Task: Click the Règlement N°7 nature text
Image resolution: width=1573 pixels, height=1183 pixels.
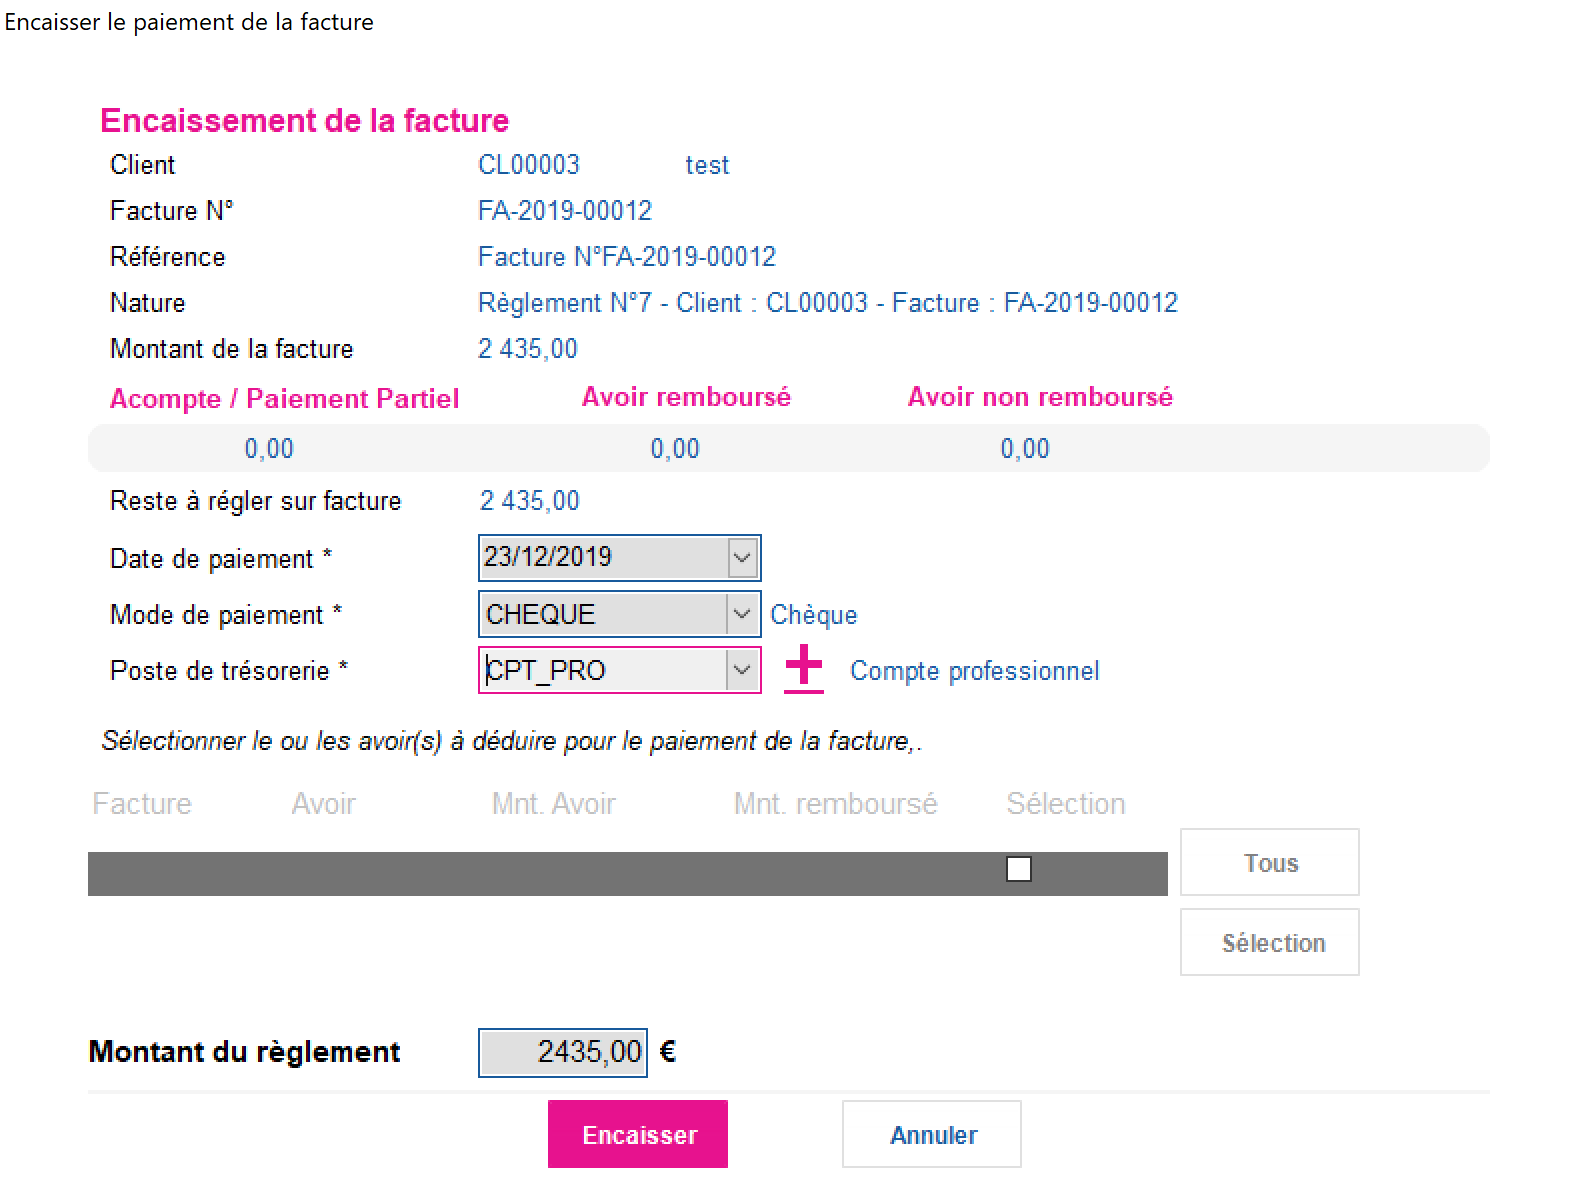Action: coord(828,303)
